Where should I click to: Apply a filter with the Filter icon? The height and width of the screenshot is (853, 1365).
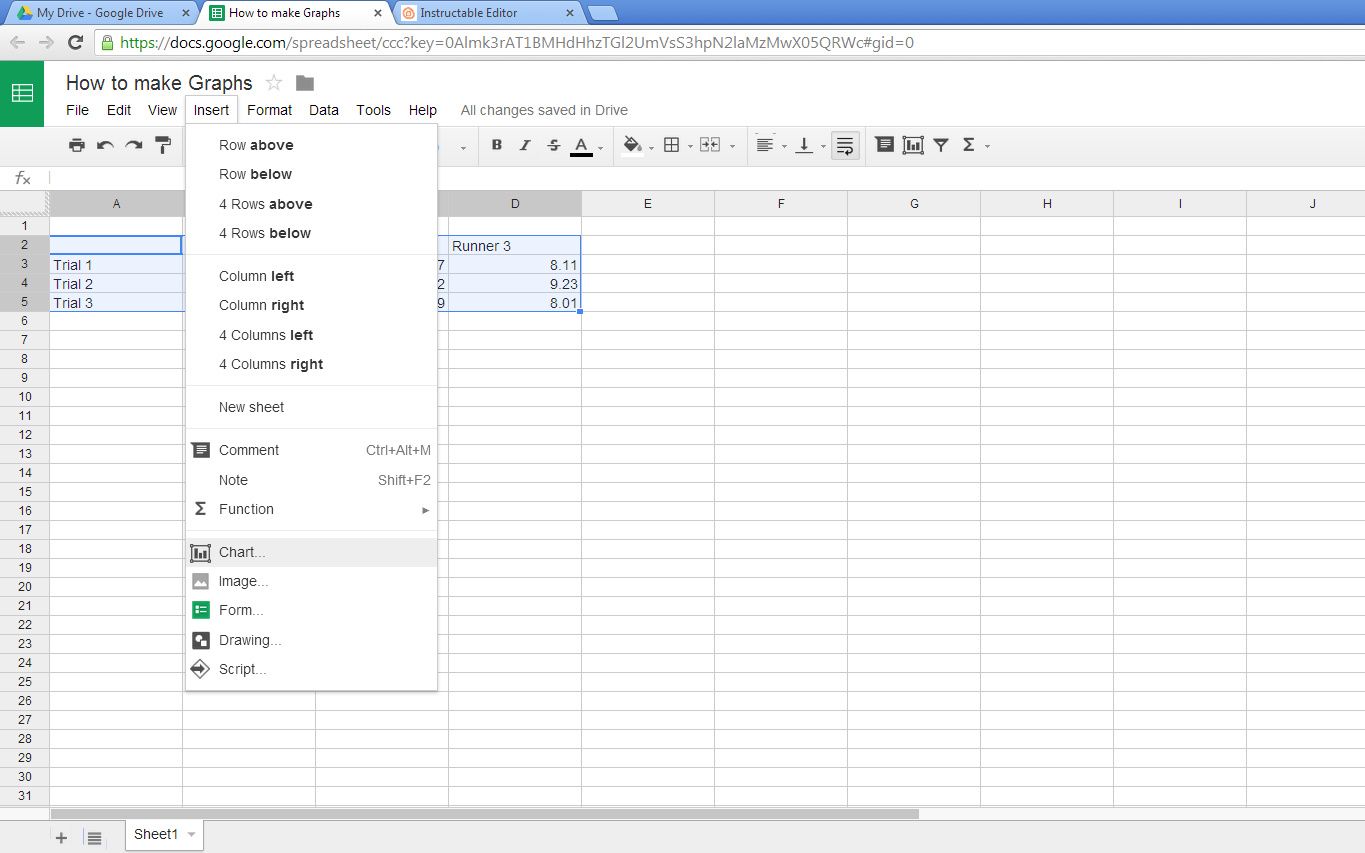pyautogui.click(x=940, y=145)
